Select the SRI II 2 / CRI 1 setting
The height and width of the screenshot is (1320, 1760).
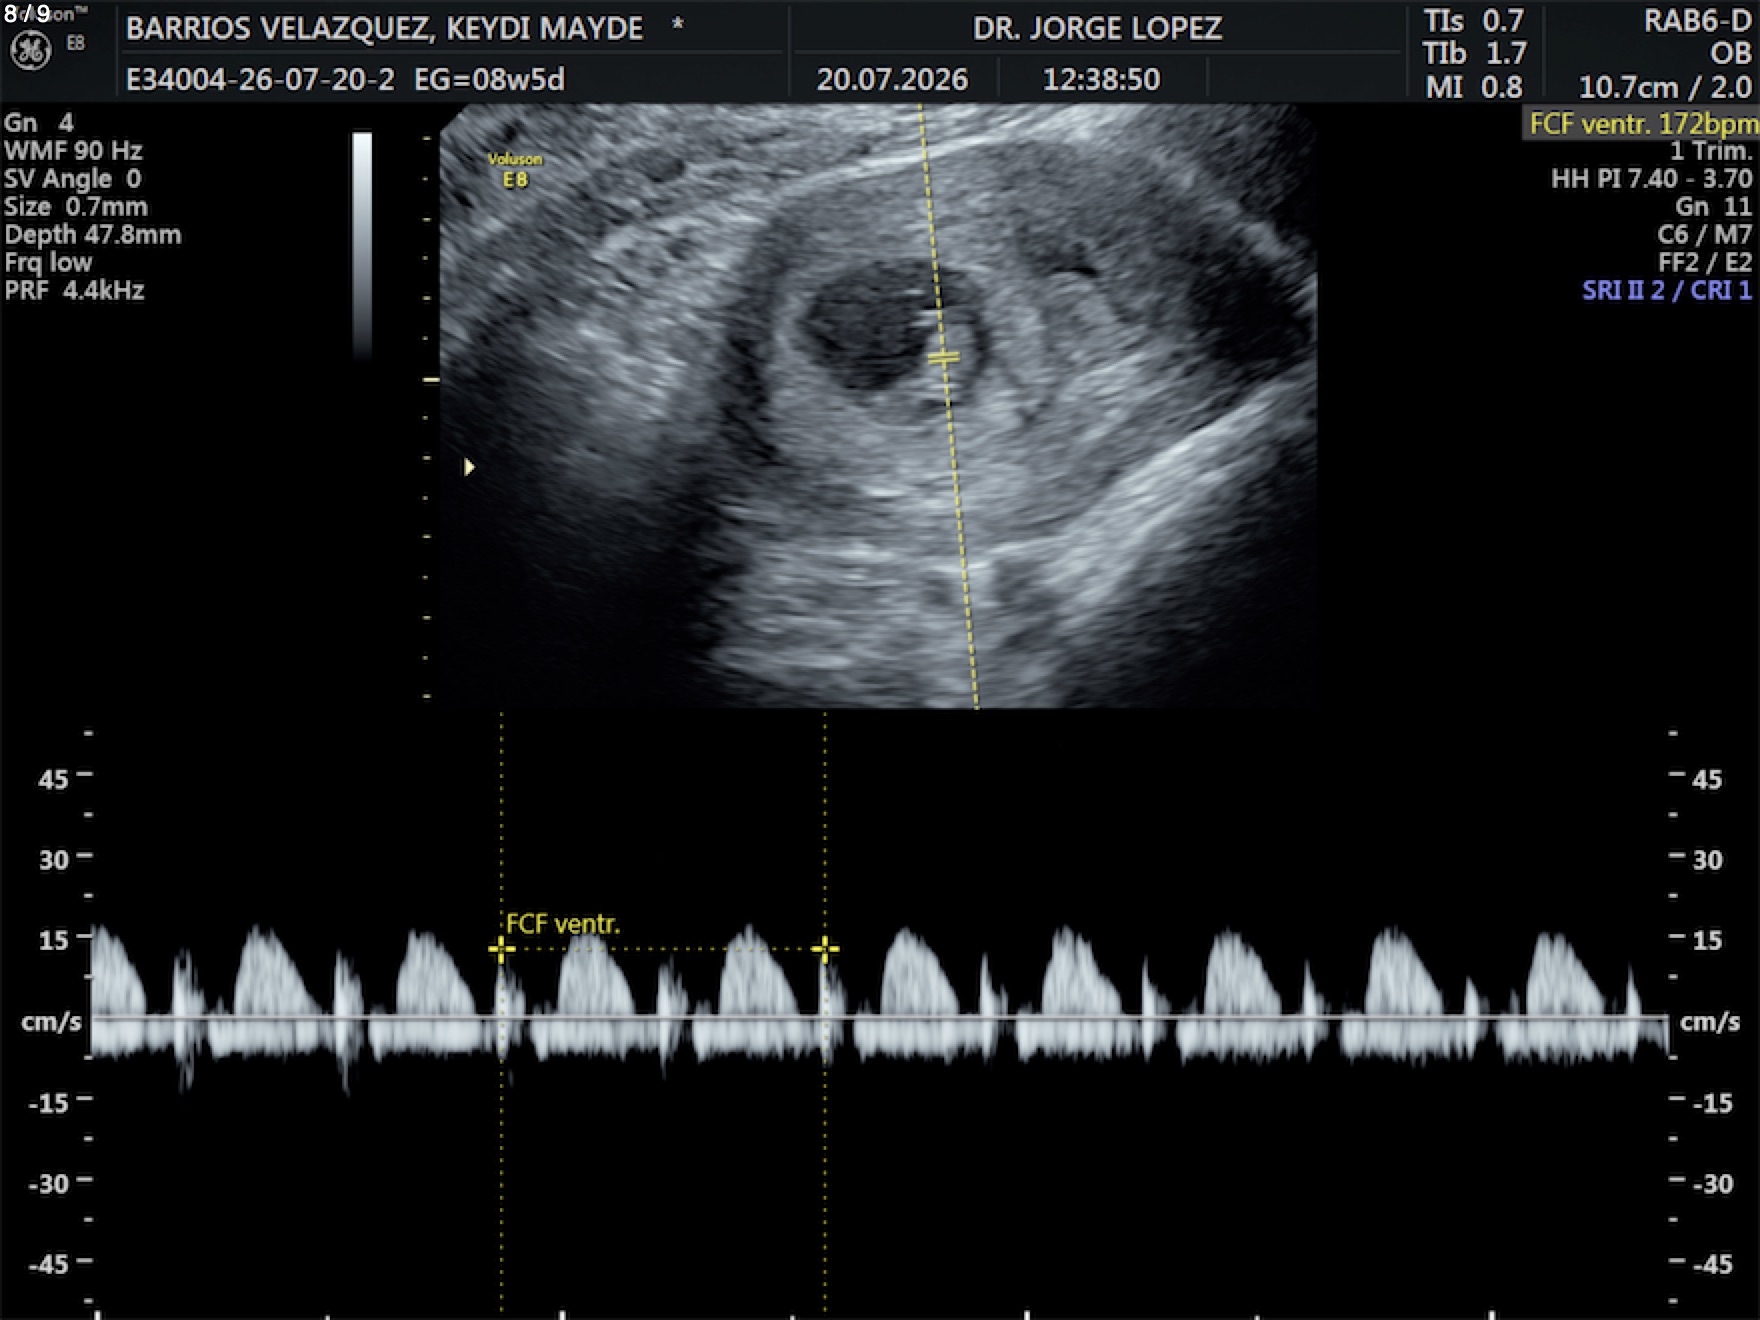pos(1667,291)
